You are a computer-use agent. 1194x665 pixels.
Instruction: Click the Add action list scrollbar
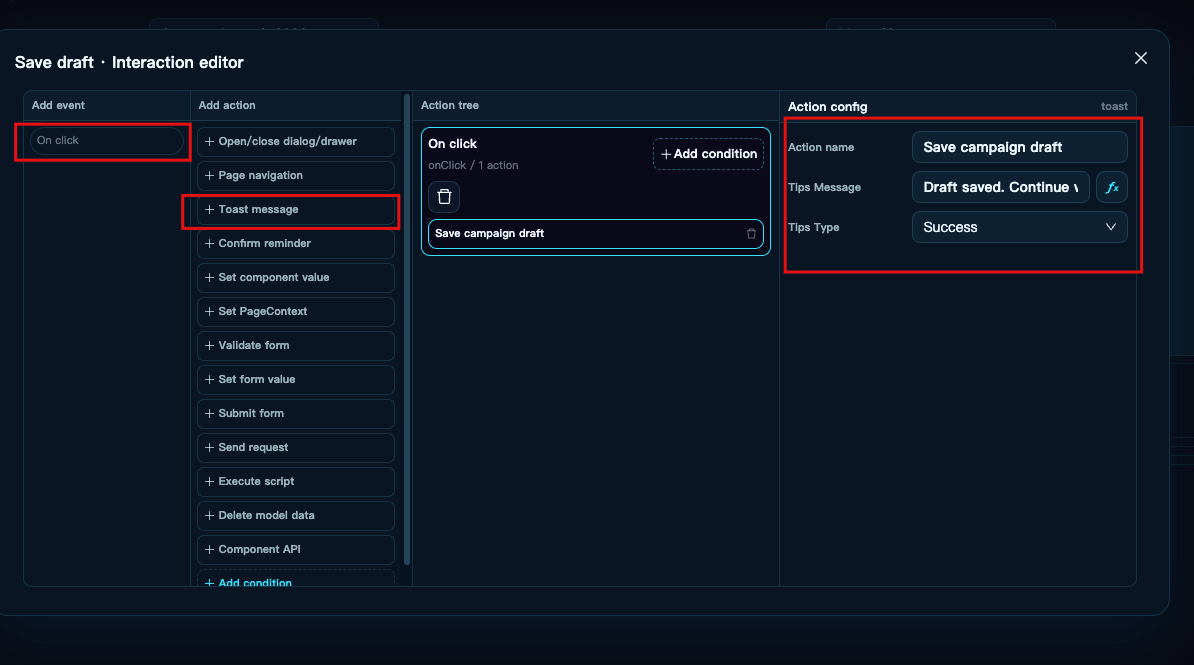point(407,329)
